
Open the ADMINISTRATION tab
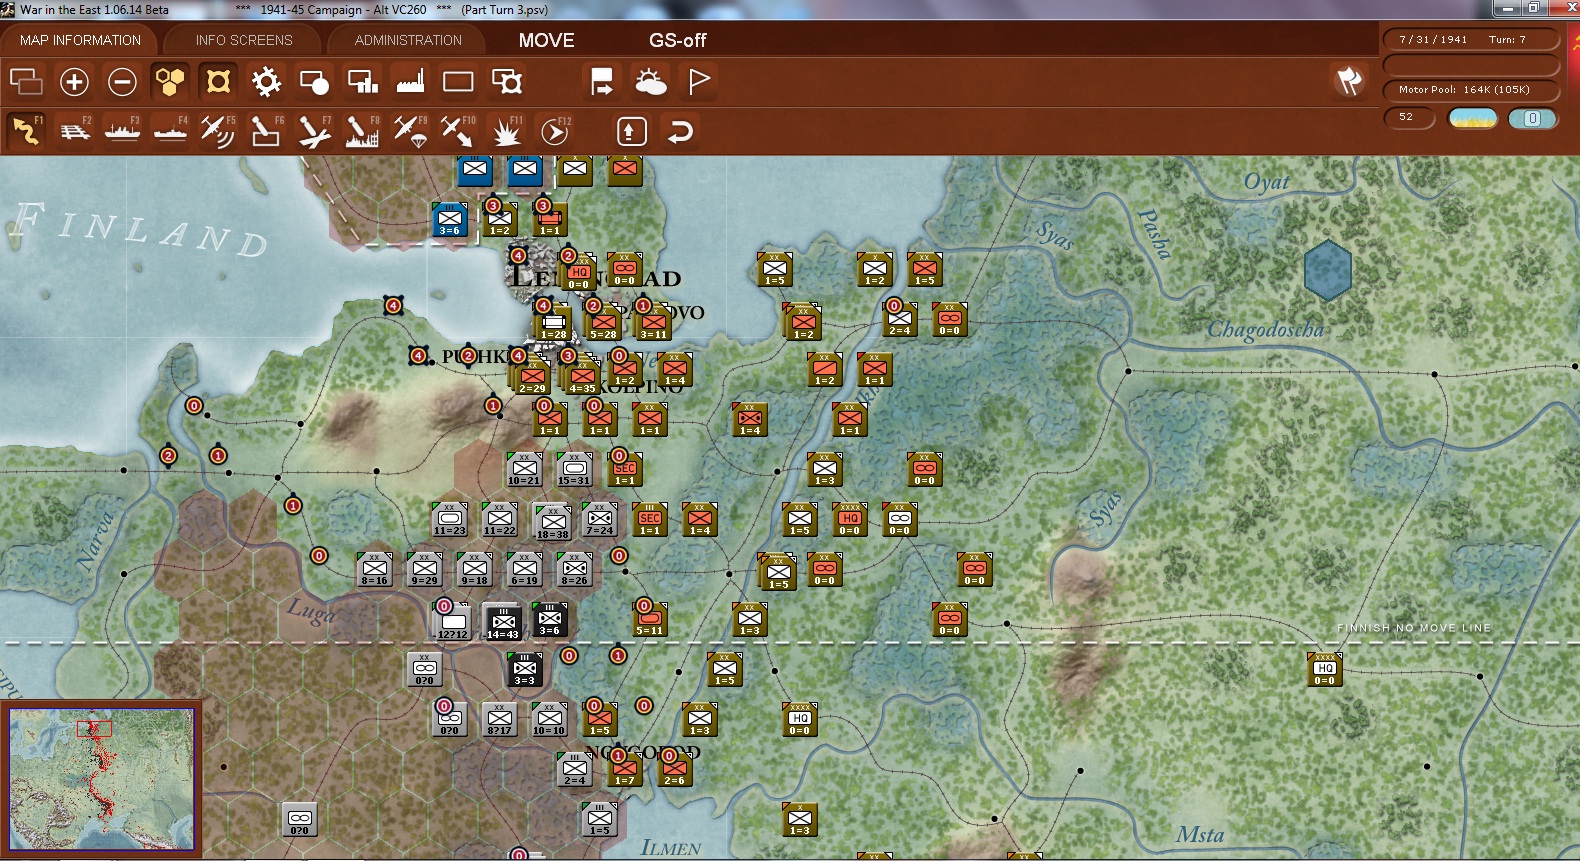click(408, 40)
